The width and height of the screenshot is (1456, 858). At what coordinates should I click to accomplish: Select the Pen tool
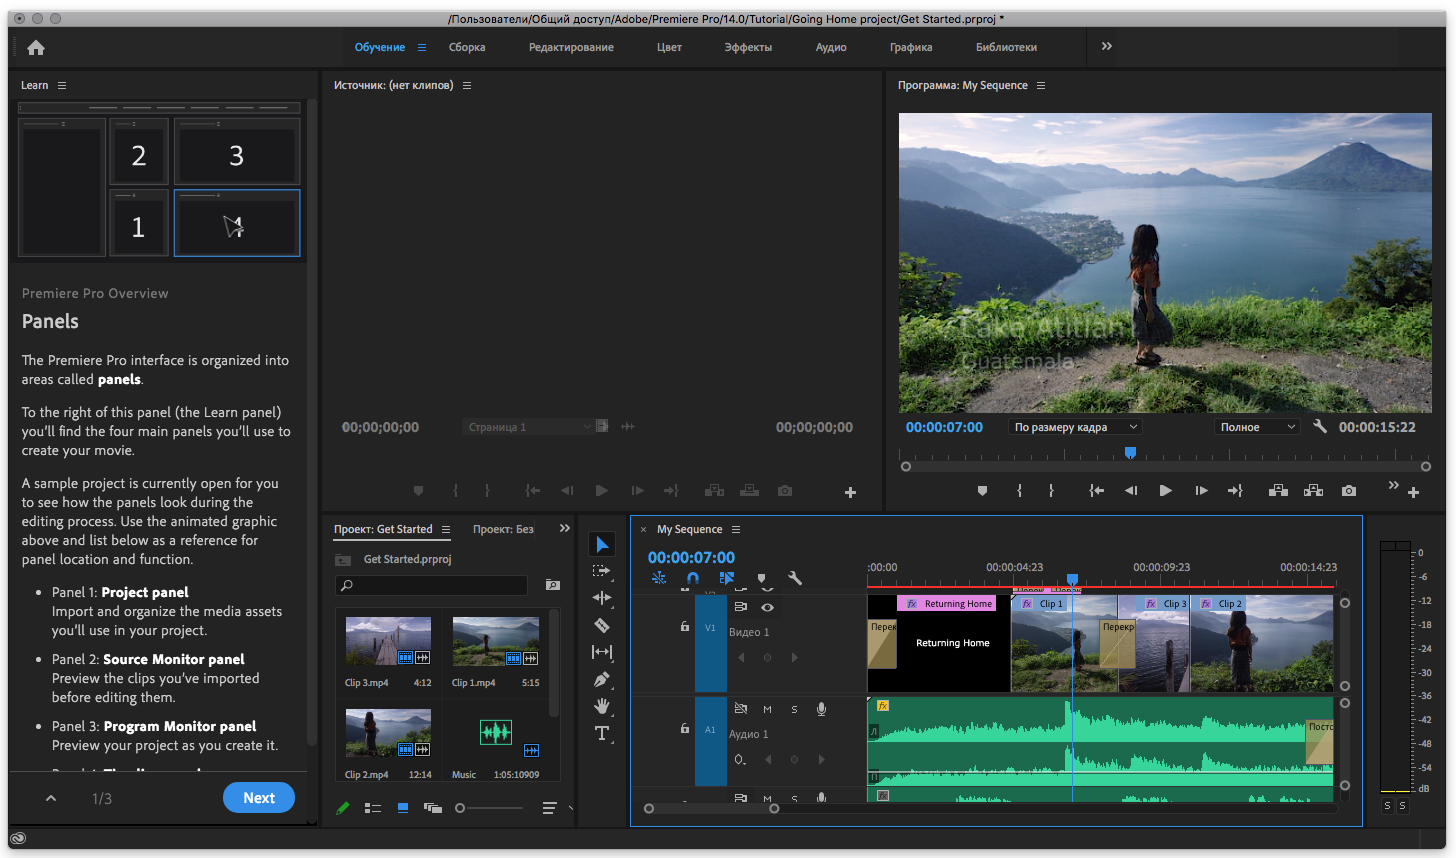(x=602, y=679)
